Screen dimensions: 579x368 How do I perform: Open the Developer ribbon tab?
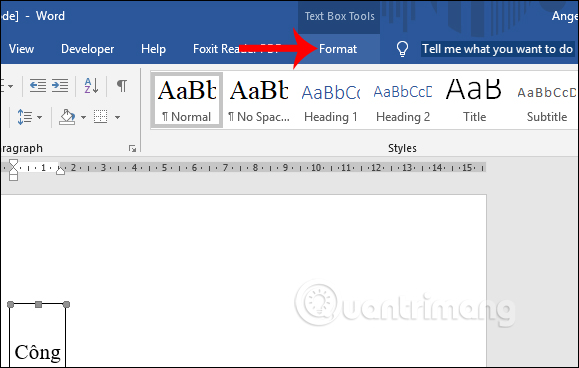[x=88, y=49]
